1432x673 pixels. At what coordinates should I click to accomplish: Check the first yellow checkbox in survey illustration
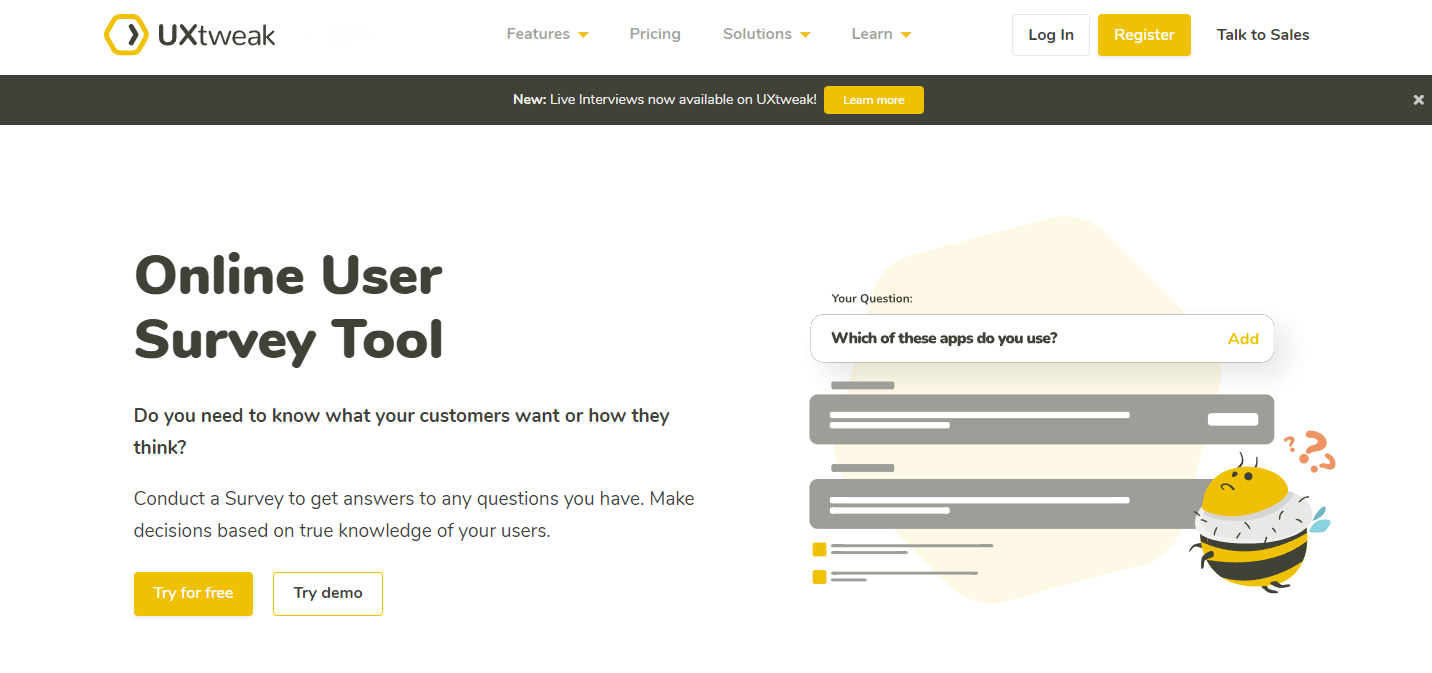[x=819, y=549]
